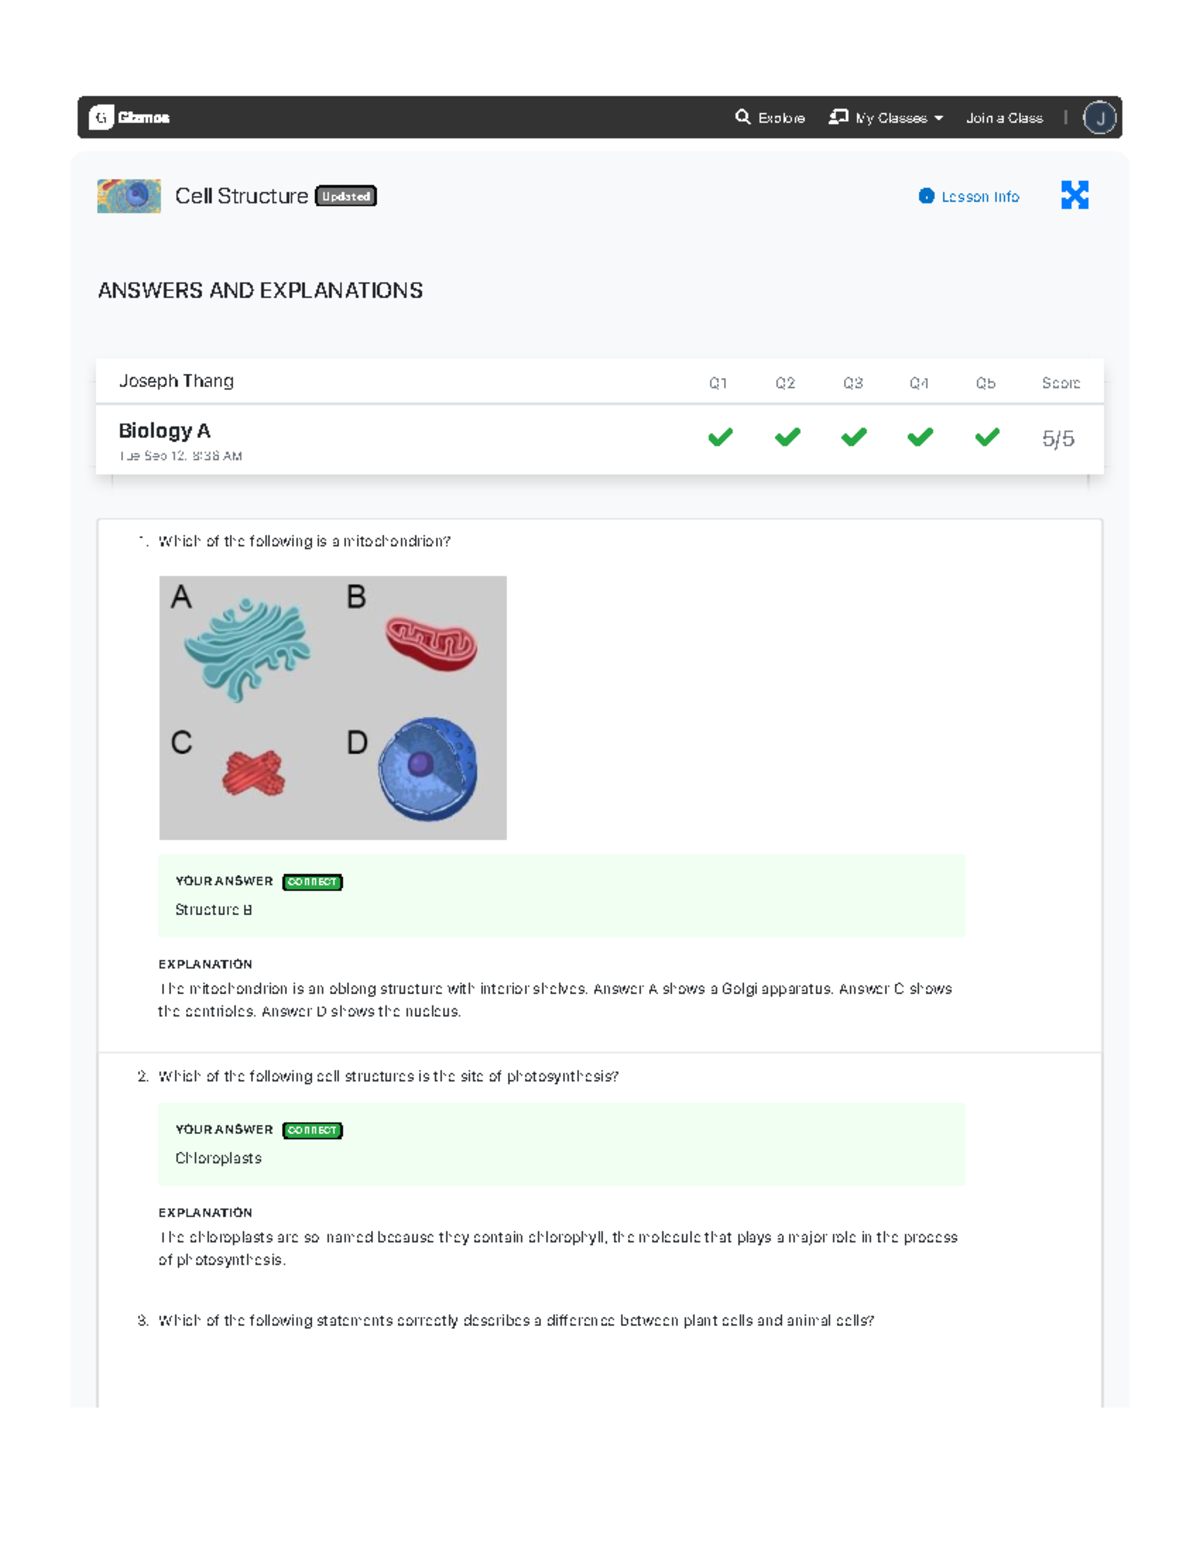Click the green checkmark under Q4
Screen dimensions: 1200x1553
[x=921, y=436]
